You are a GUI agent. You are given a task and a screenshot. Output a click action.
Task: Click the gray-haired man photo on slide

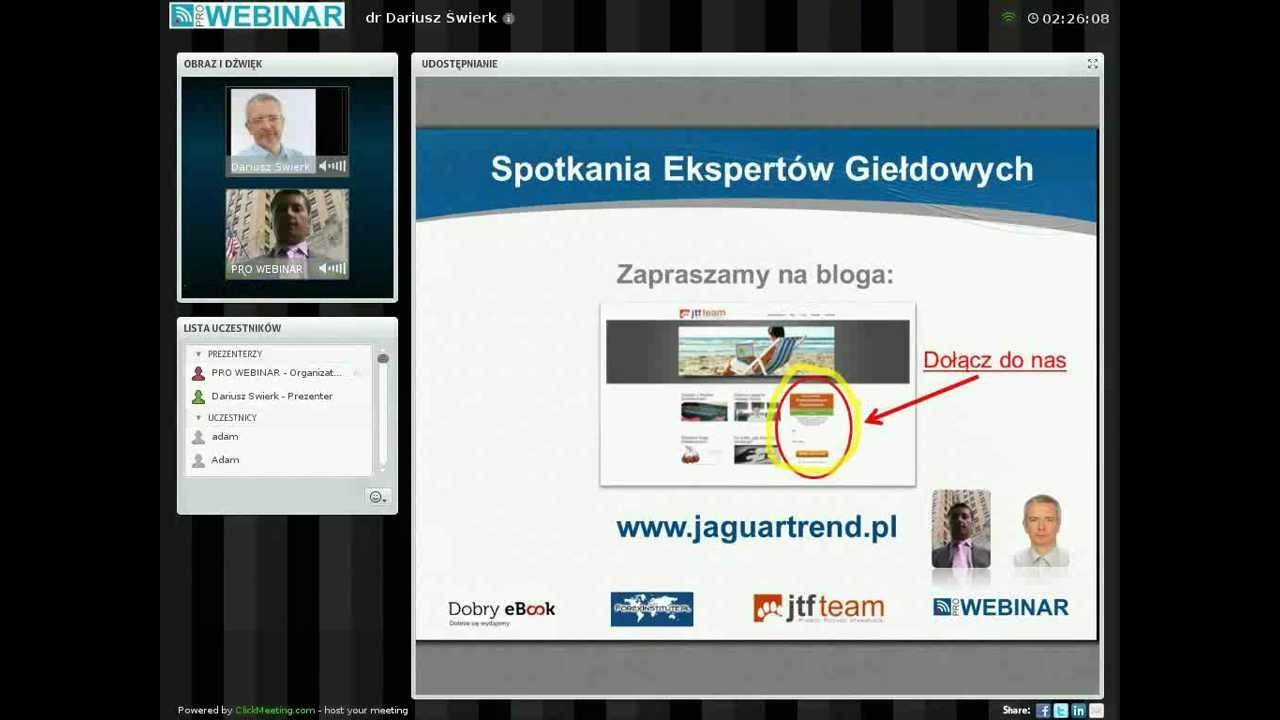point(1041,529)
